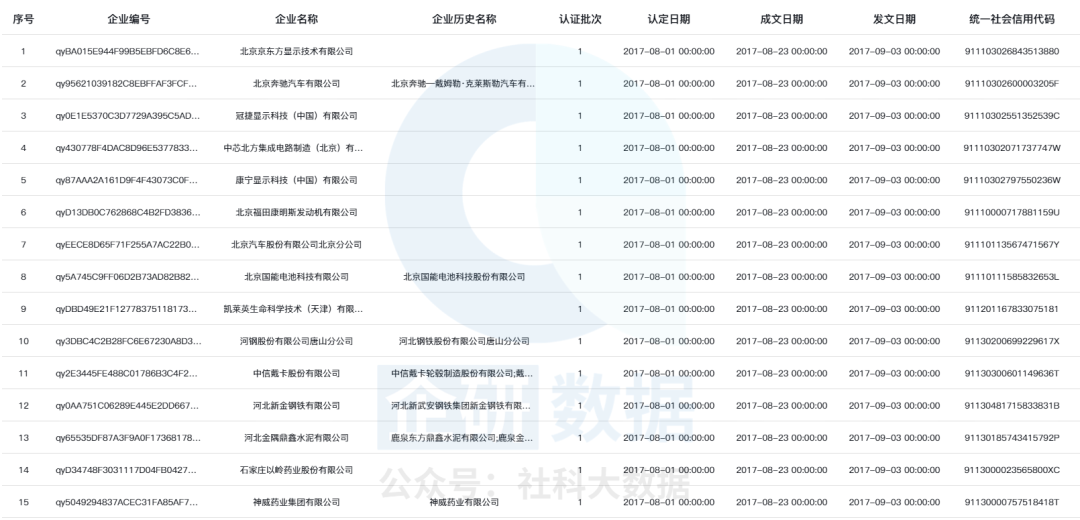1080x520 pixels.
Task: Select company name 河北金隅鼎鑫水泥有限公司
Action: point(296,438)
